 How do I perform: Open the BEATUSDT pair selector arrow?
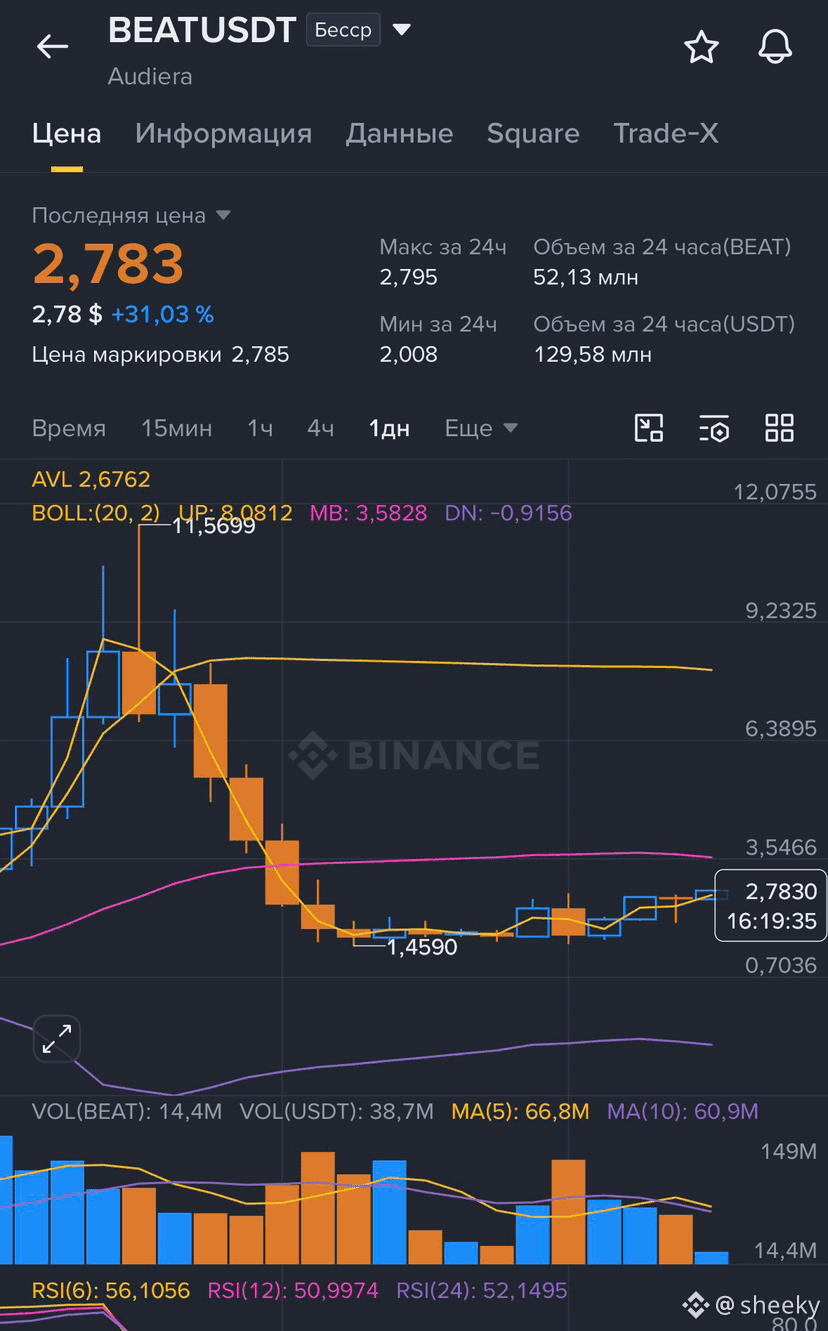402,30
